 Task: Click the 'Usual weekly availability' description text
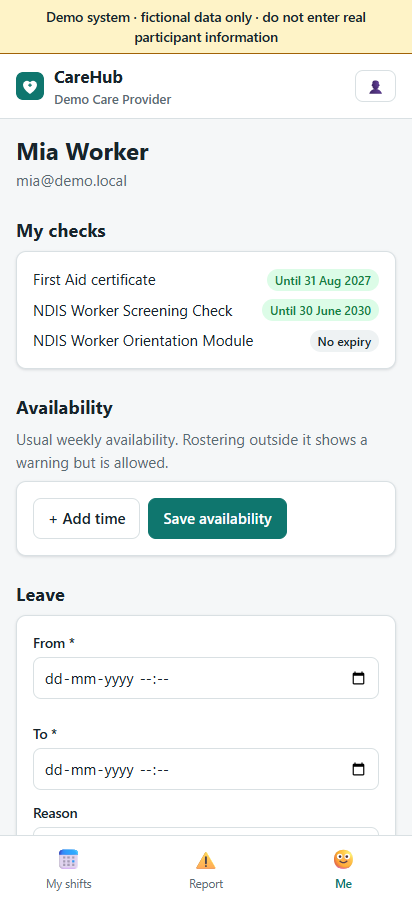click(x=192, y=451)
